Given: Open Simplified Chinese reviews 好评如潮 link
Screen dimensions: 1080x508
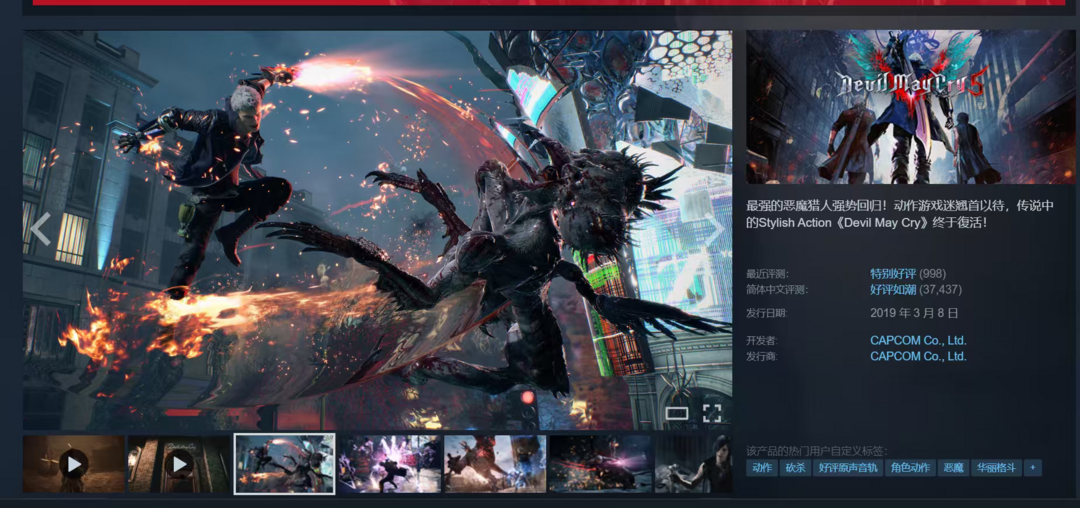Looking at the screenshot, I should click(893, 290).
